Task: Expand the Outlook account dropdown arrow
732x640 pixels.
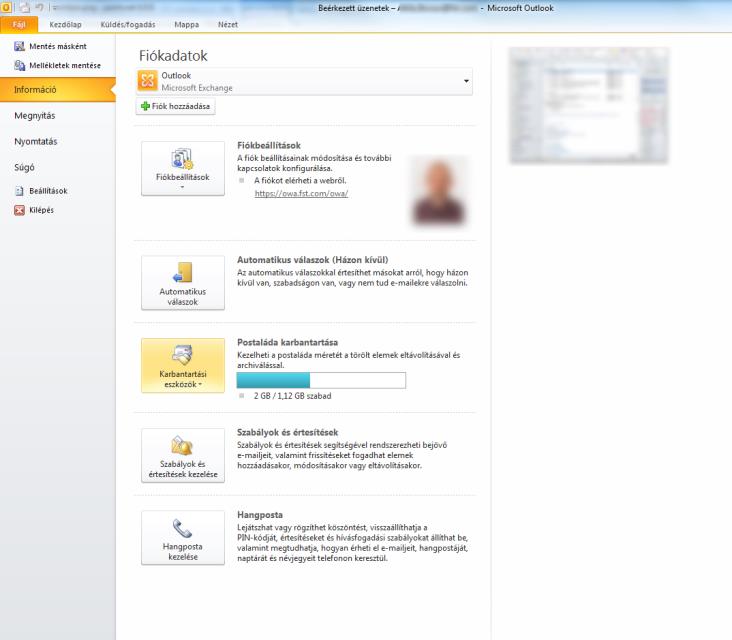Action: (466, 81)
